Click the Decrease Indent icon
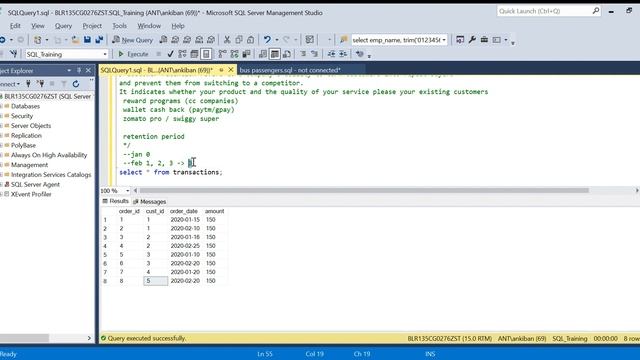 point(331,54)
